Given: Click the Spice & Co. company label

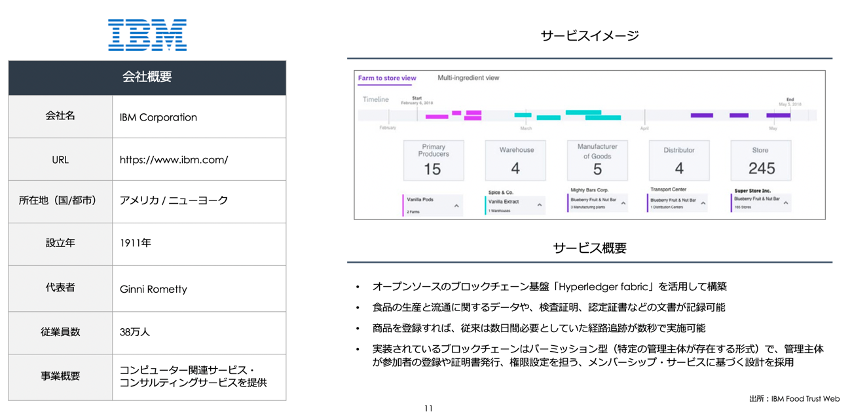Looking at the screenshot, I should 500,192.
